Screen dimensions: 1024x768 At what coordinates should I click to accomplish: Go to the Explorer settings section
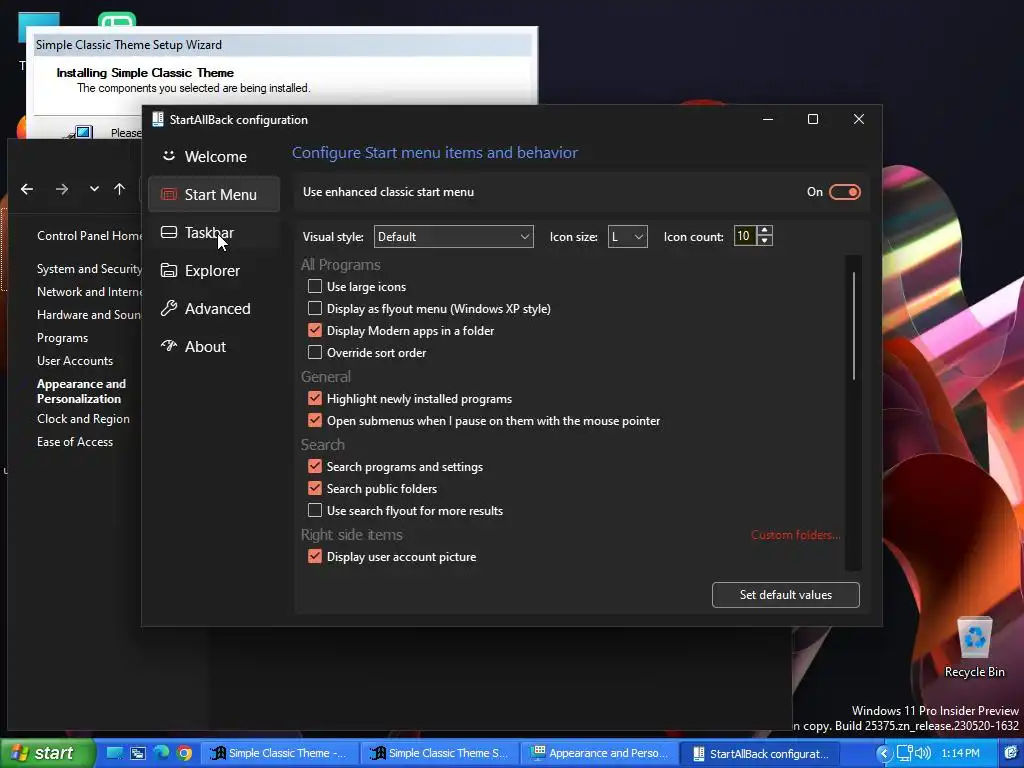point(214,270)
